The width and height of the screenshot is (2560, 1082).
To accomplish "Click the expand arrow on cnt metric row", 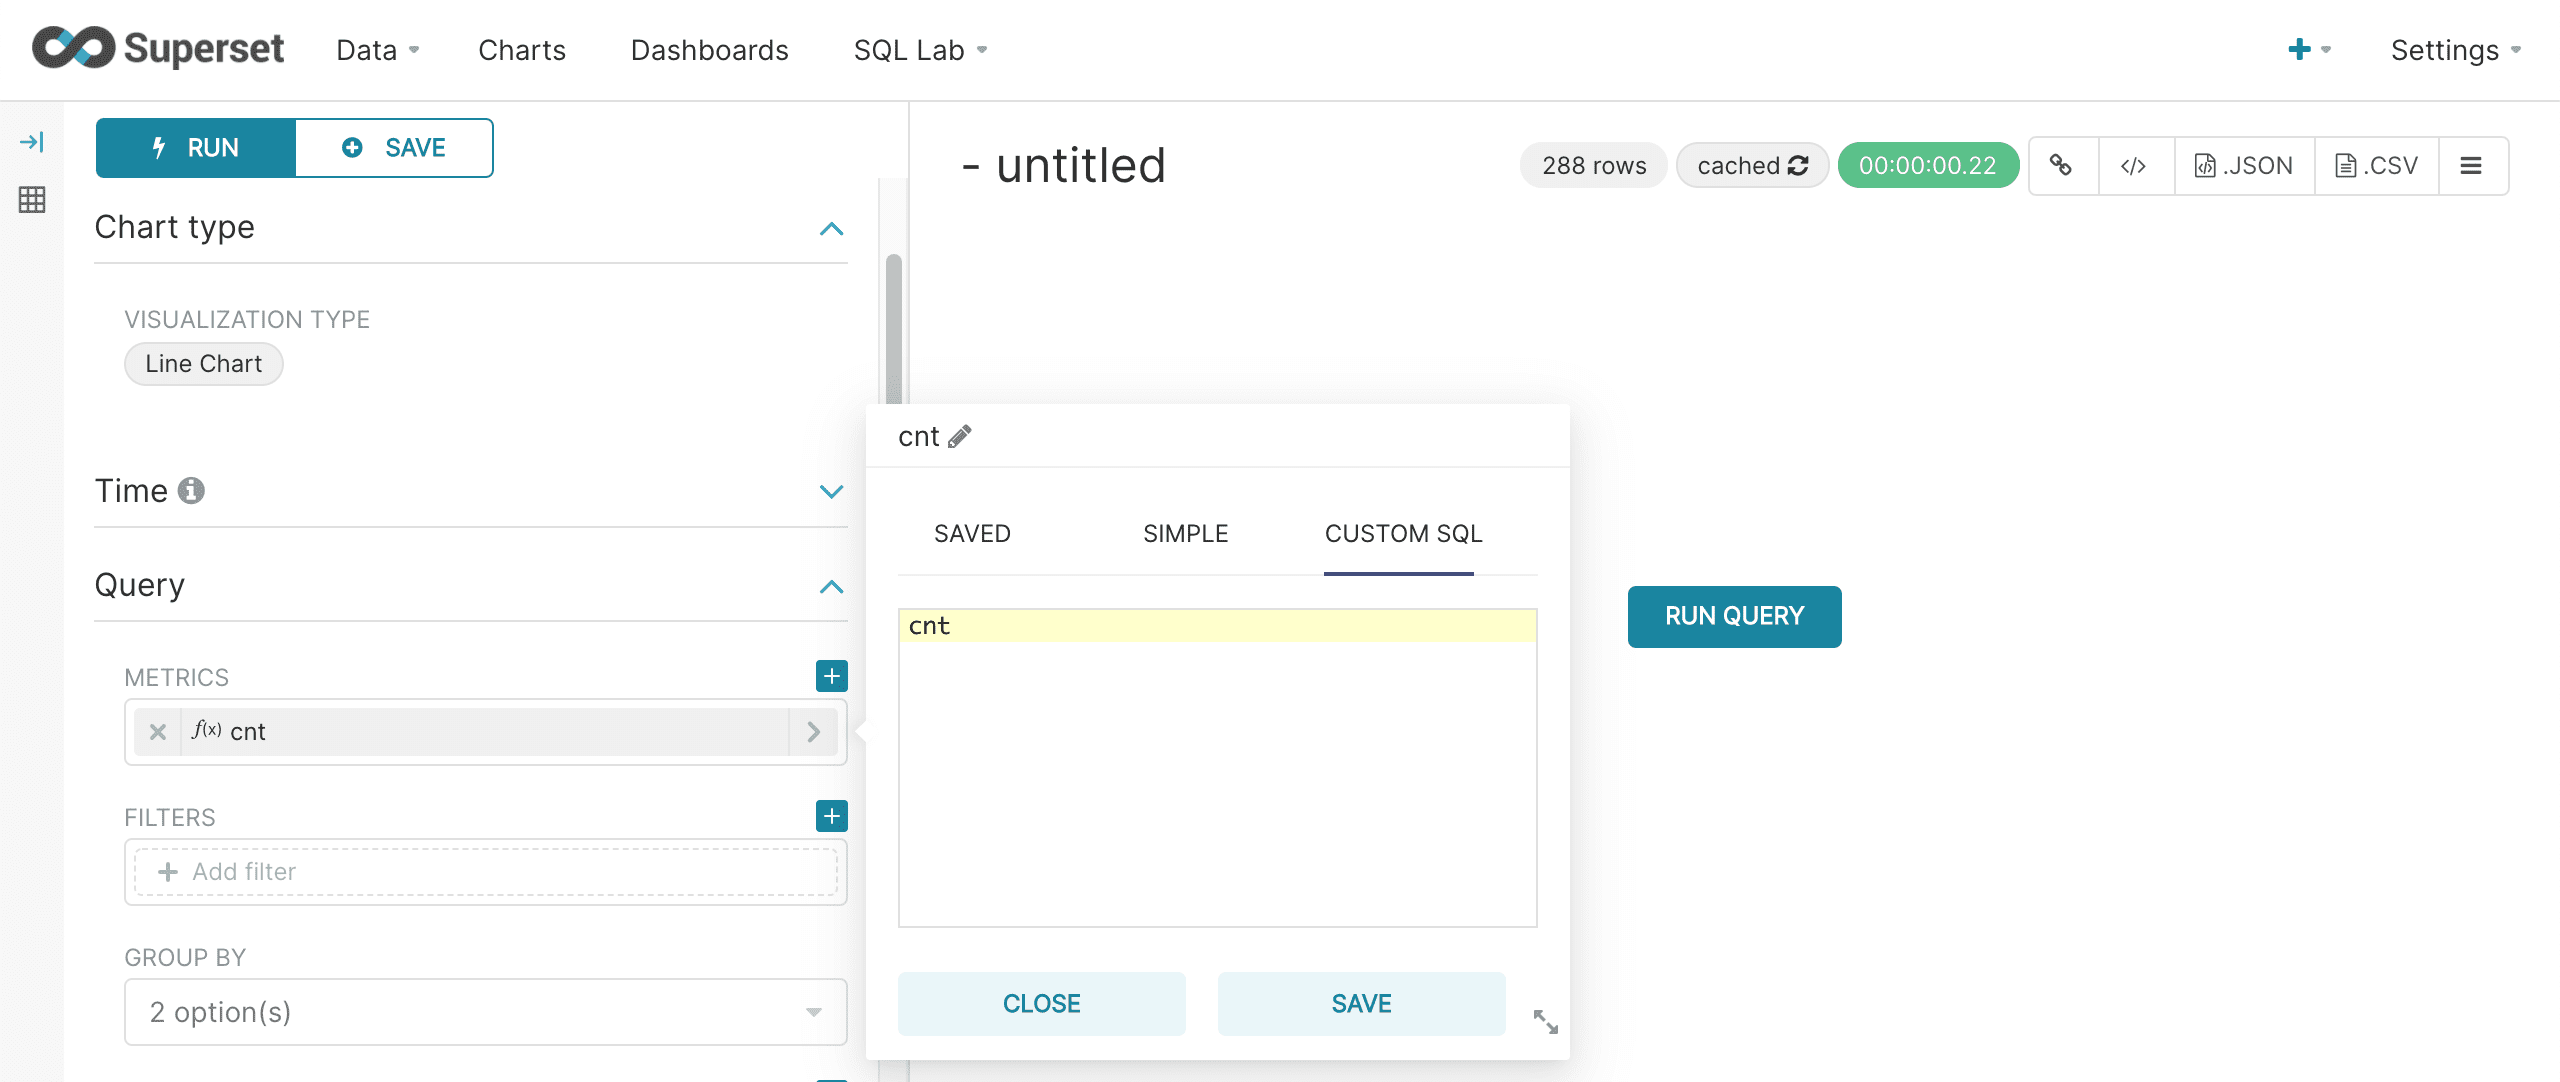I will (x=813, y=731).
